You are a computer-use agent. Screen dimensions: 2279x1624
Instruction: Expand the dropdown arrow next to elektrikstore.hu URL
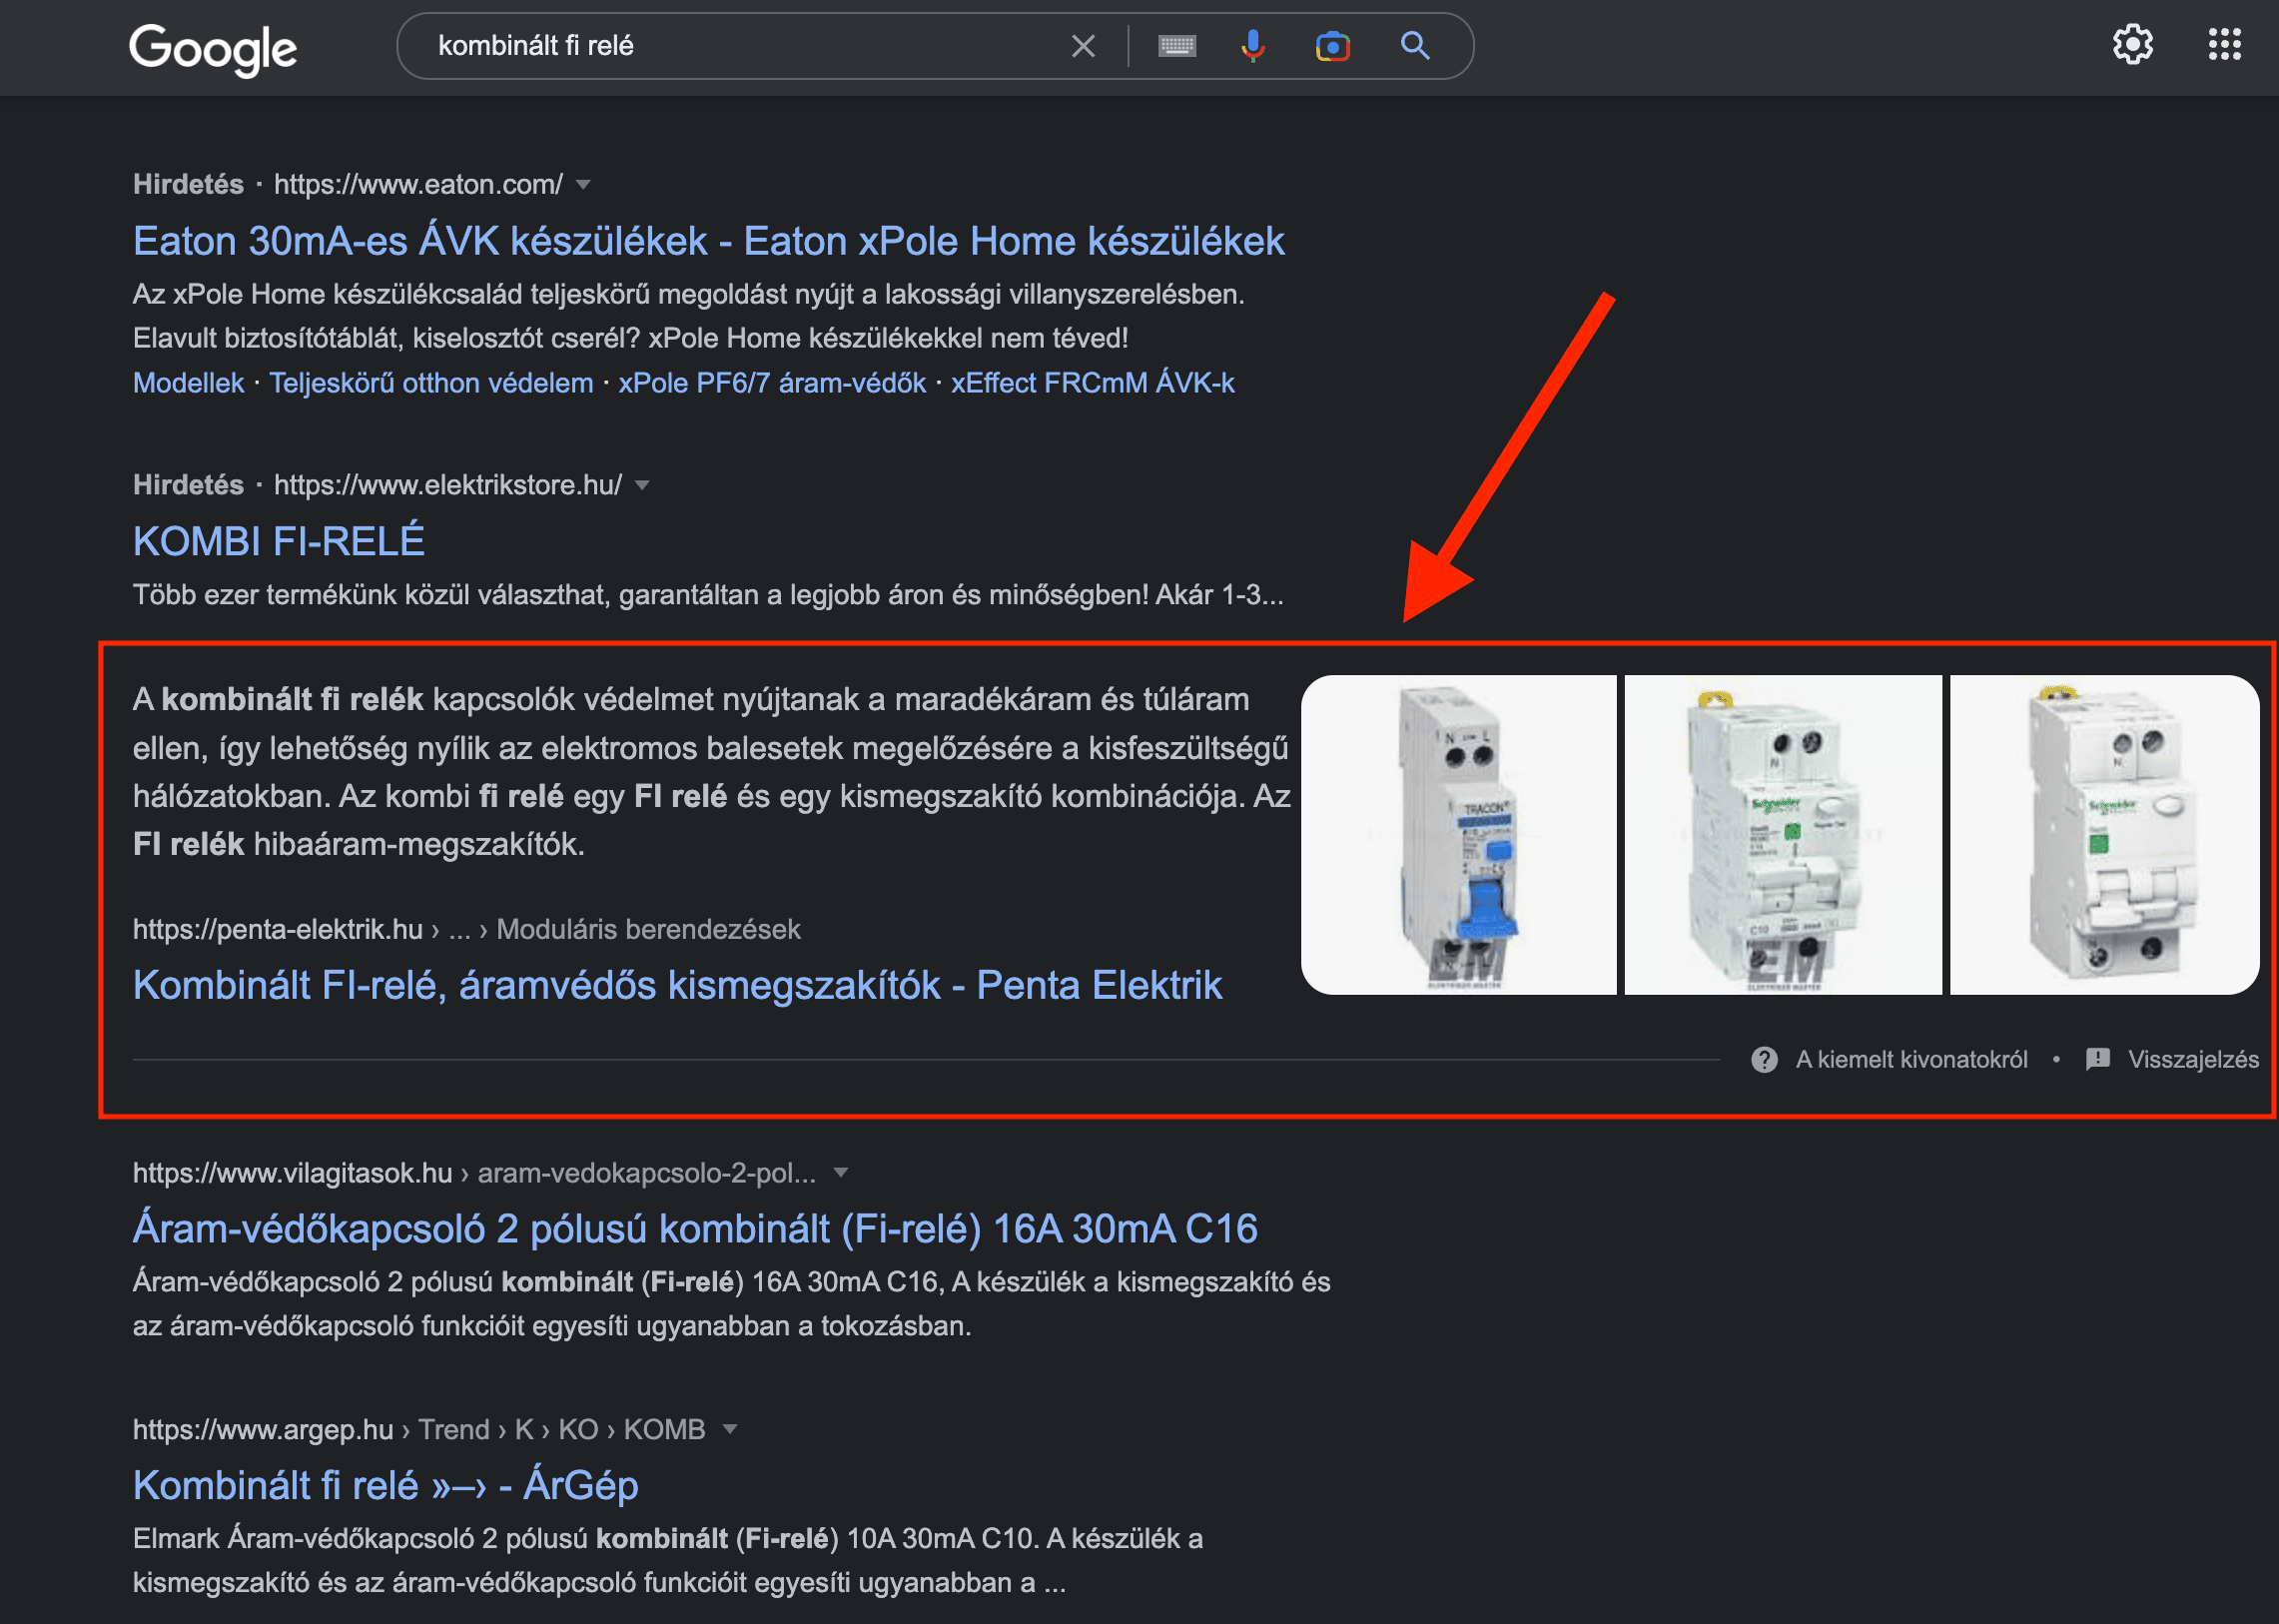click(643, 485)
